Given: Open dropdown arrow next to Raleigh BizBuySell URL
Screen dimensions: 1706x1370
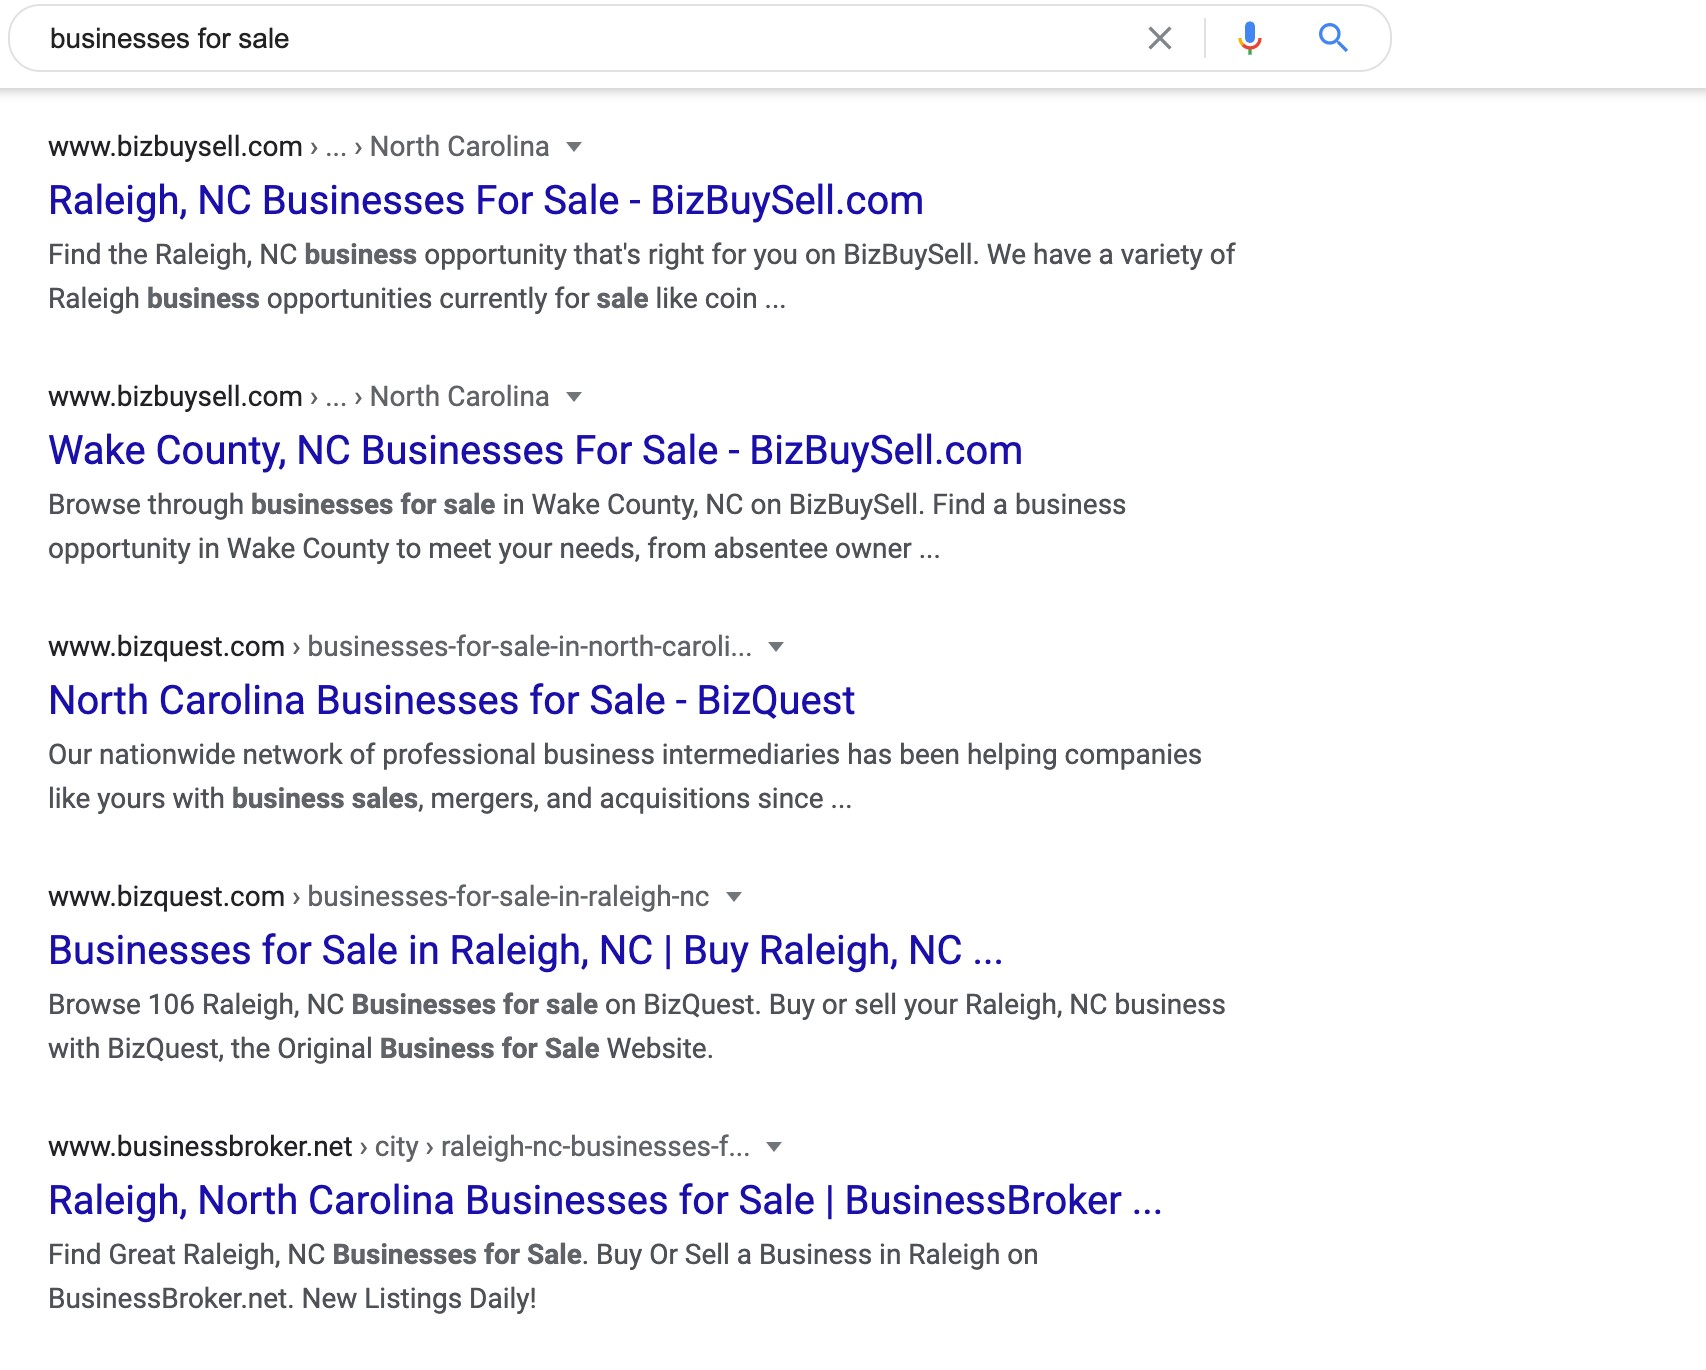Looking at the screenshot, I should coord(574,147).
